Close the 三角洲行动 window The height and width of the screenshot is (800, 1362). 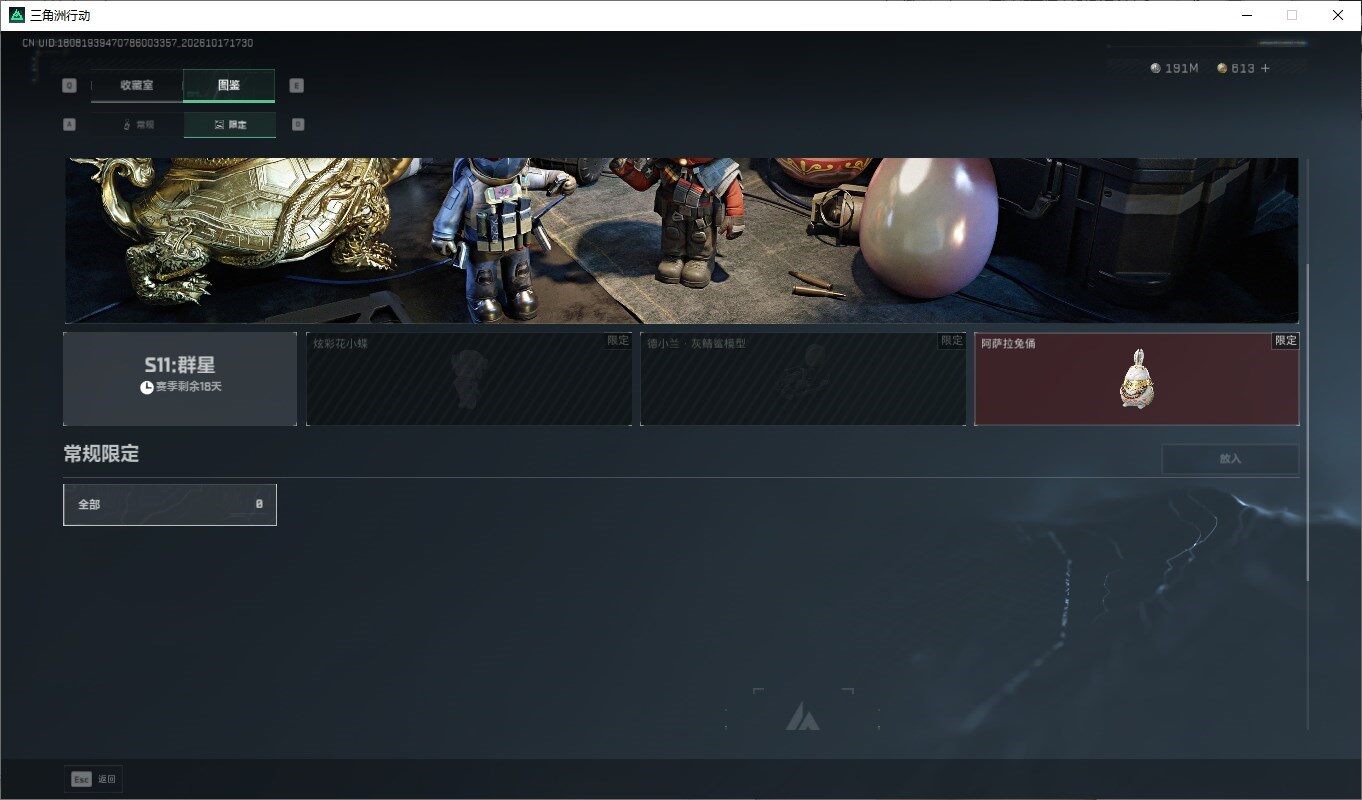pyautogui.click(x=1338, y=15)
